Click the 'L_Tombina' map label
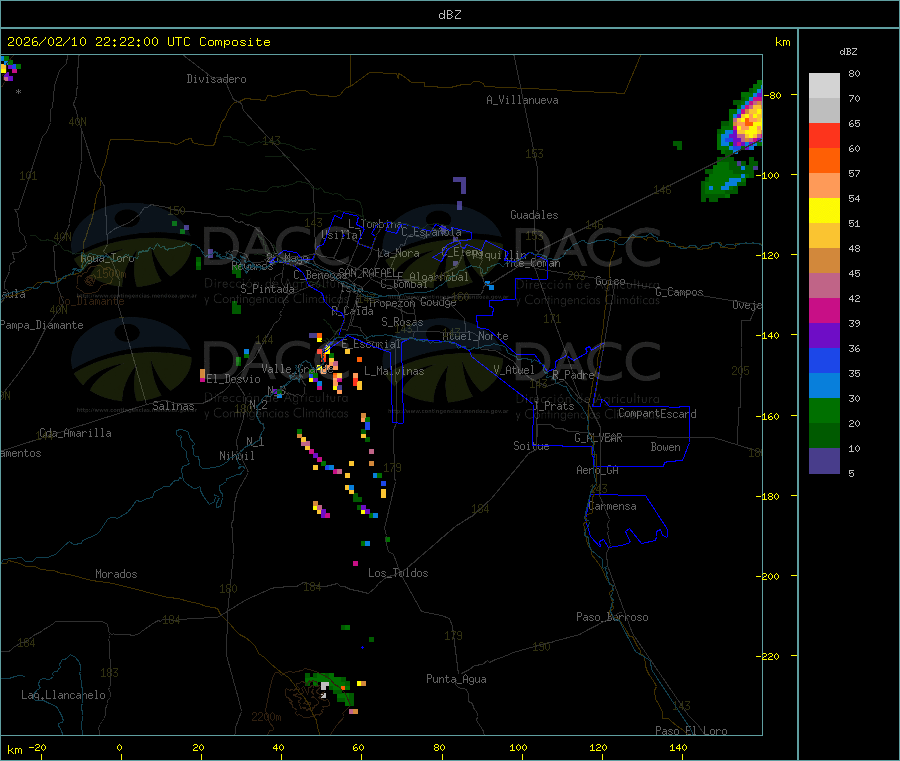The image size is (900, 761). (x=375, y=224)
